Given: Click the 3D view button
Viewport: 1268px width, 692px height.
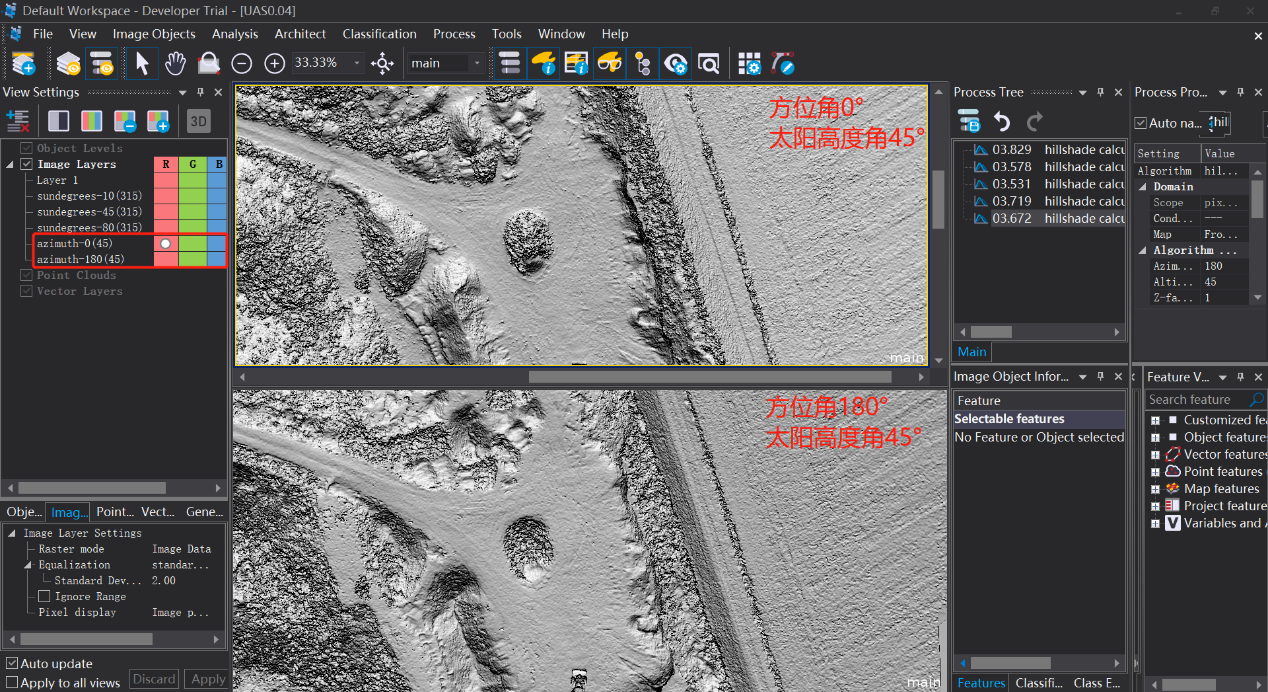Looking at the screenshot, I should coord(198,122).
